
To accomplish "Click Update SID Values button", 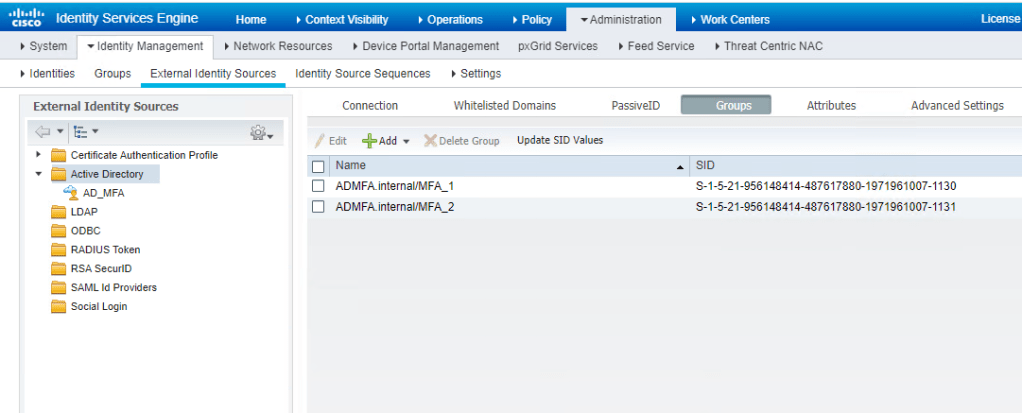I will coord(560,141).
